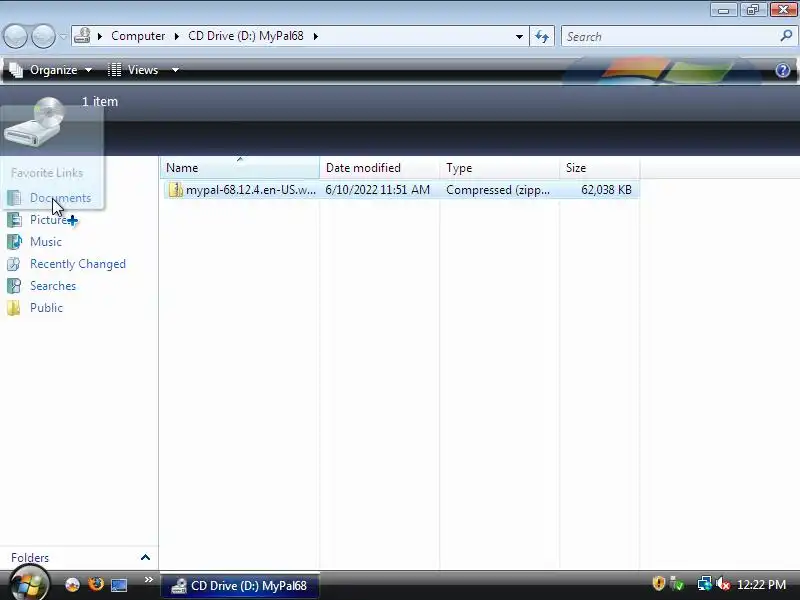
Task: Click the Compressed (zipp... type cell
Action: [x=498, y=190]
